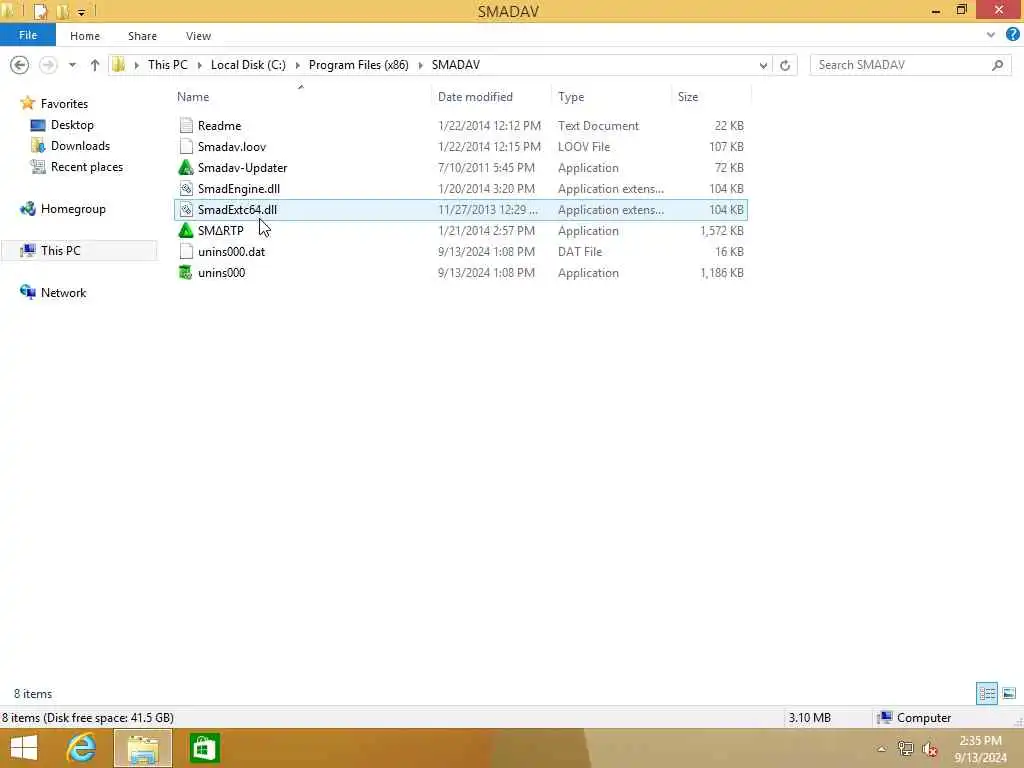Image resolution: width=1024 pixels, height=768 pixels.
Task: Switch to Large icons view layout
Action: [x=1009, y=694]
